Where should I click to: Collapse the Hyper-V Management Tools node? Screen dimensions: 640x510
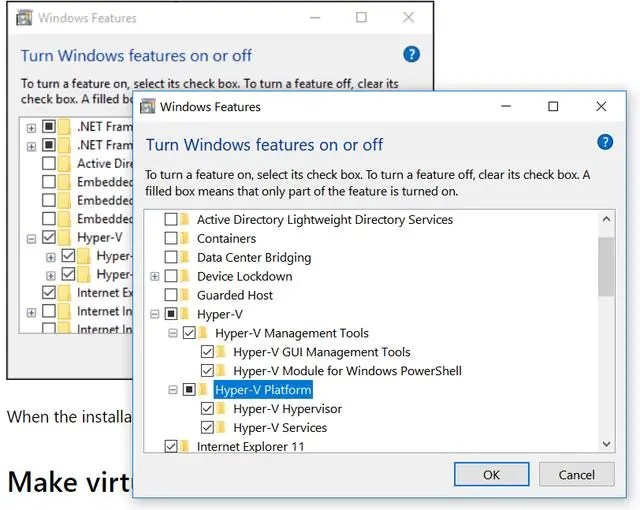coord(173,333)
